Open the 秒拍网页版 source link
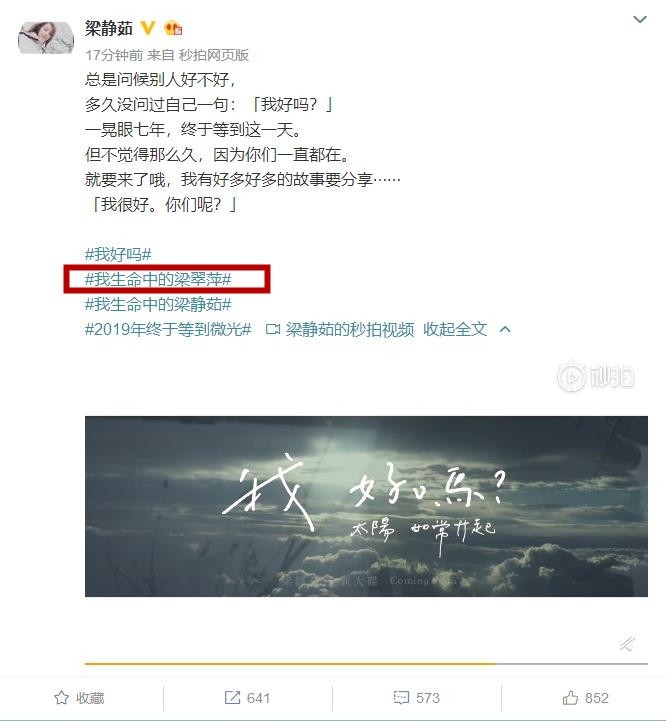 [213, 55]
